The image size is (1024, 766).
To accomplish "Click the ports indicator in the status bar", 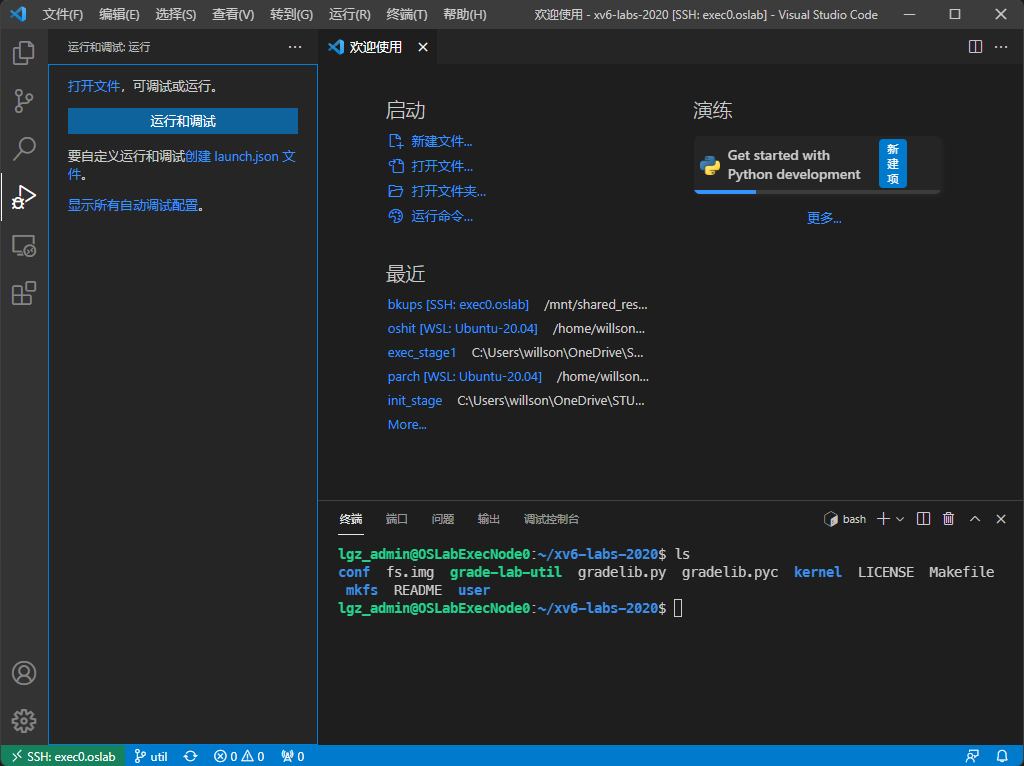I will pyautogui.click(x=291, y=756).
